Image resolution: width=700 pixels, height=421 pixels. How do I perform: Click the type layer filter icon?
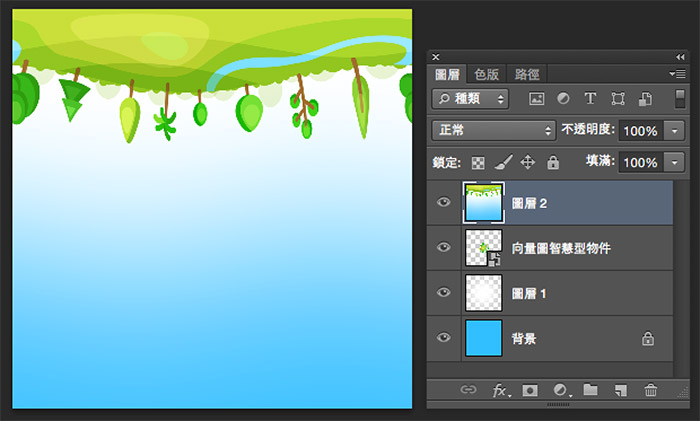coord(590,99)
